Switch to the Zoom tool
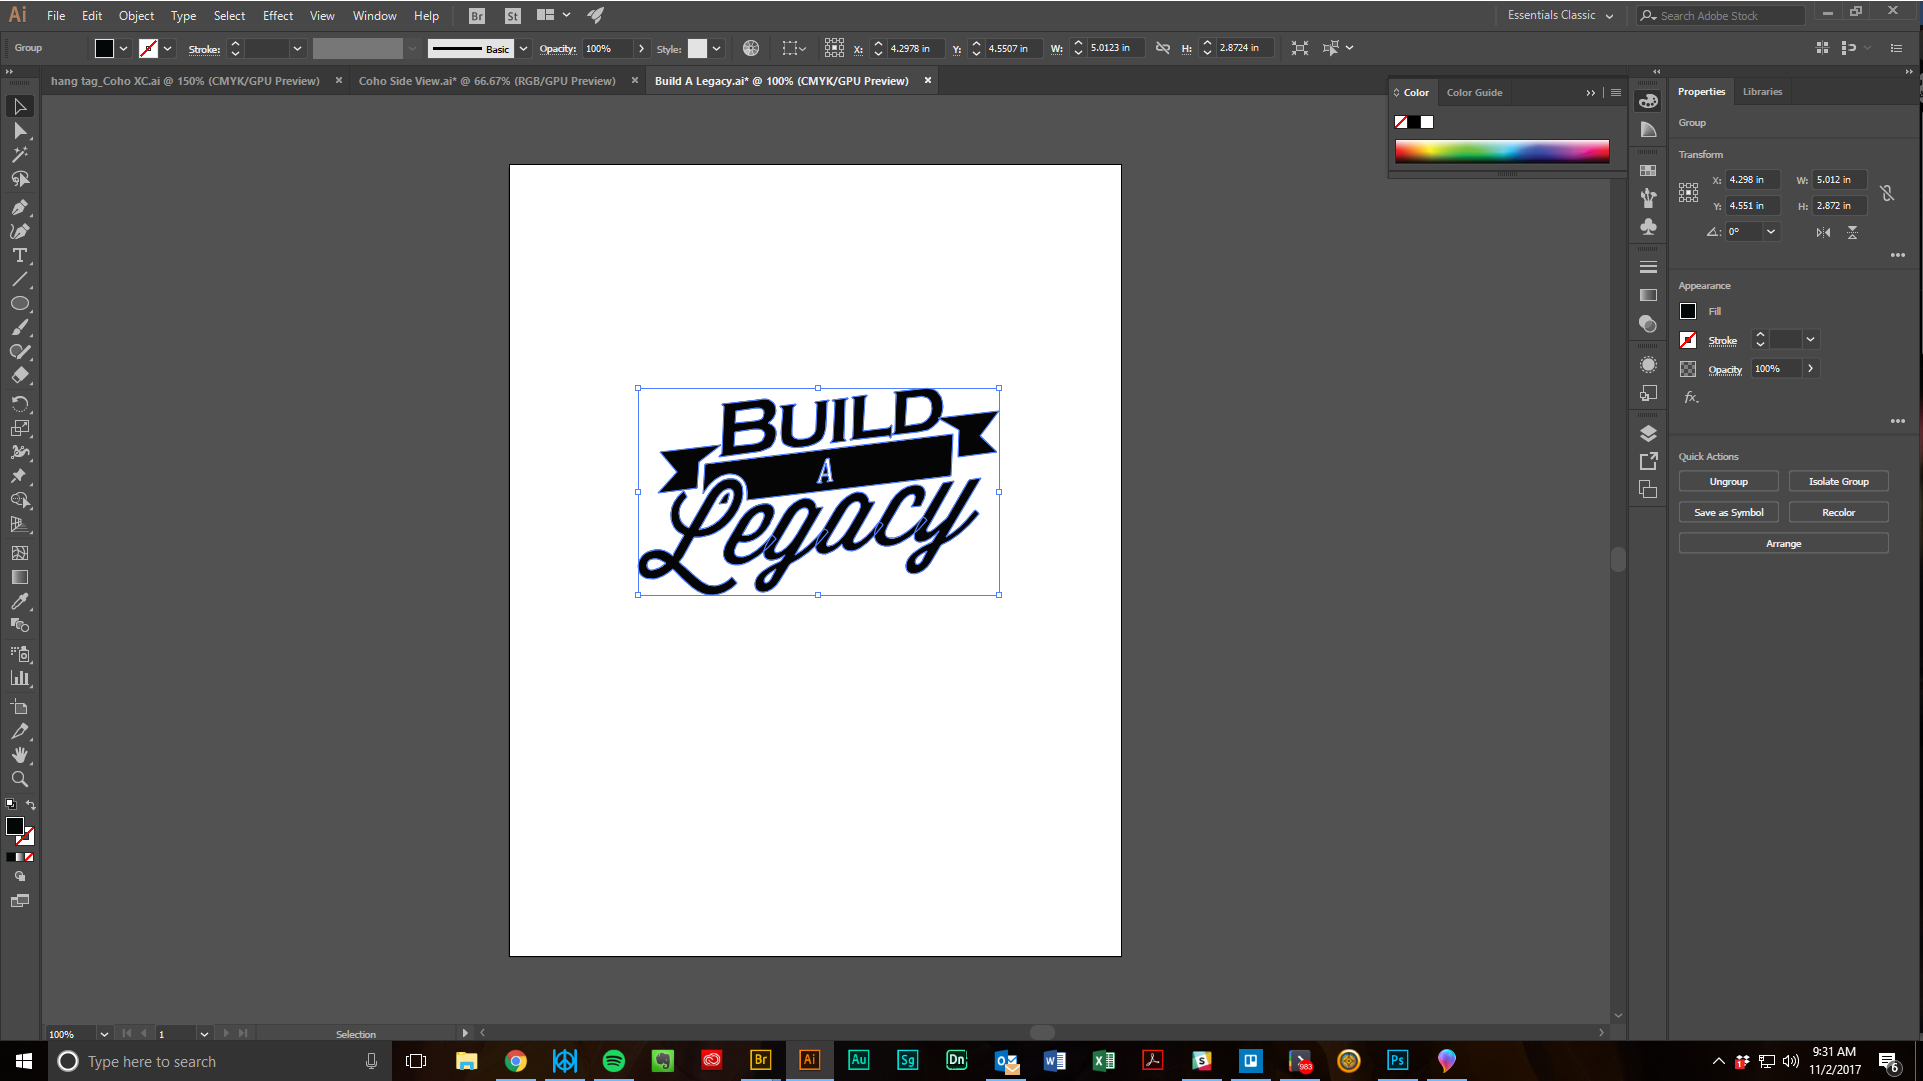The image size is (1923, 1081). click(x=19, y=779)
